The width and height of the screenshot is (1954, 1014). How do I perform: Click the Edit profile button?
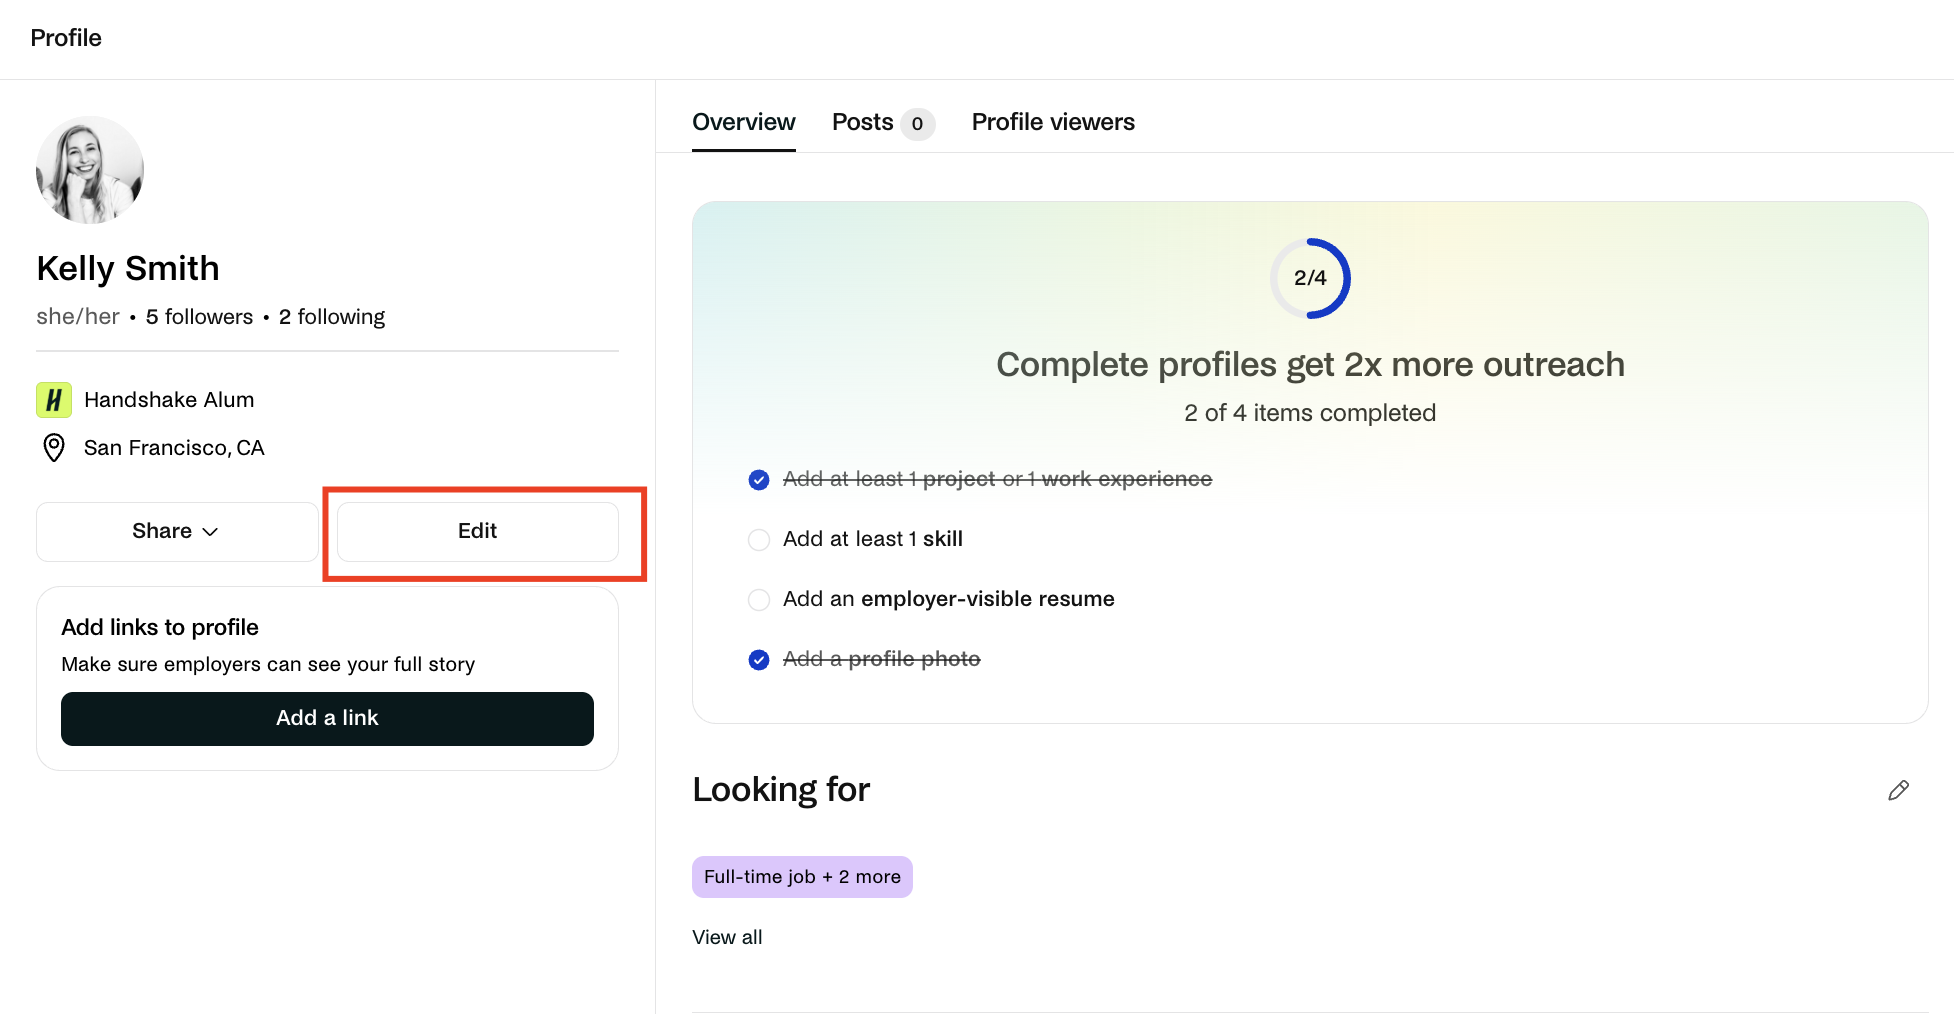(478, 532)
